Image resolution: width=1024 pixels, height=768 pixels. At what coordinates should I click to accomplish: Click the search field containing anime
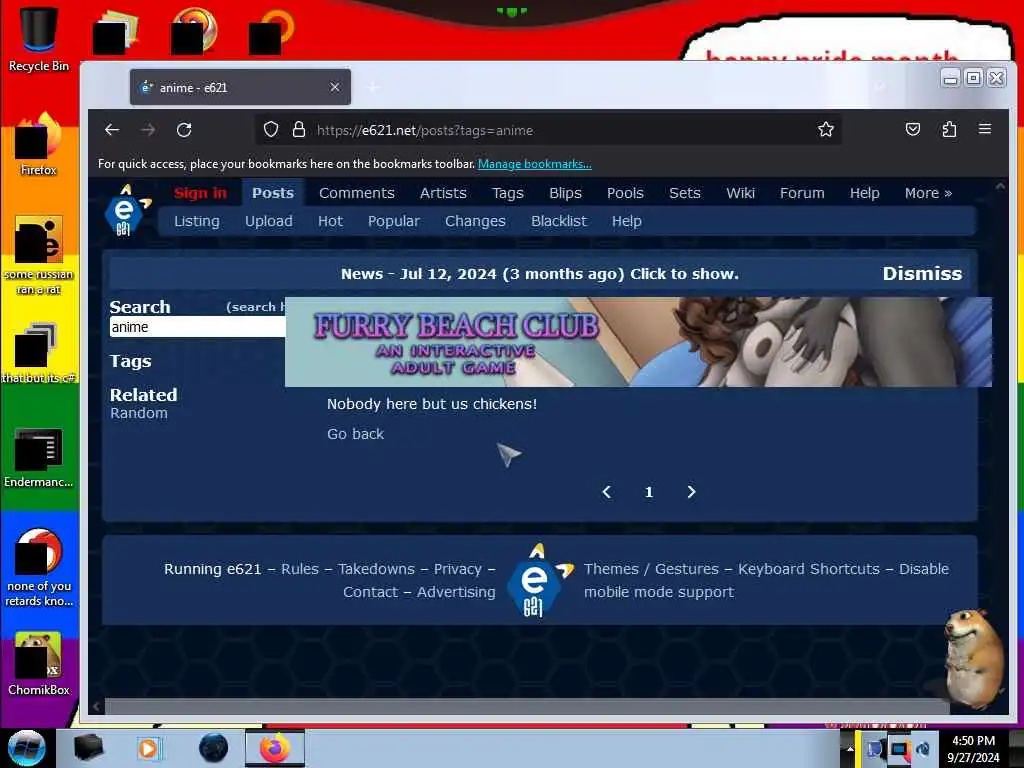197,327
